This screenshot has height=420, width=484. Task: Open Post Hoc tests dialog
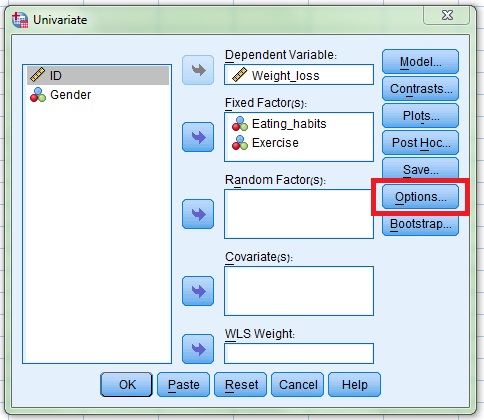pos(420,143)
